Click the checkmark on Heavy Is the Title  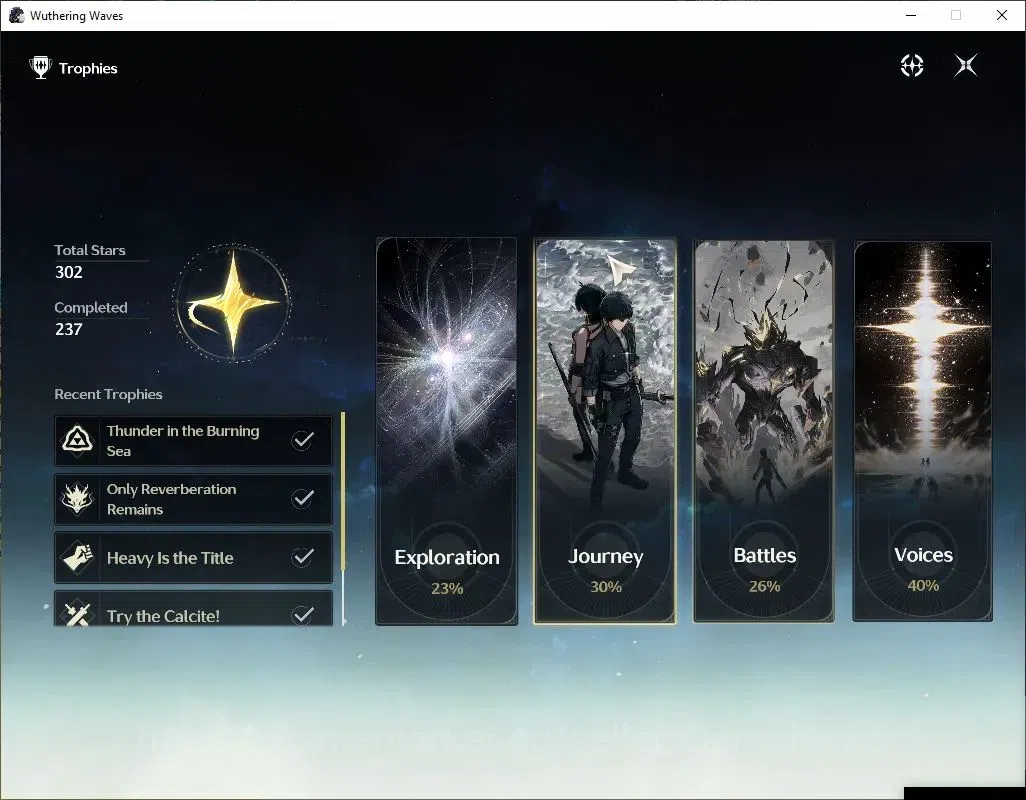coord(302,557)
